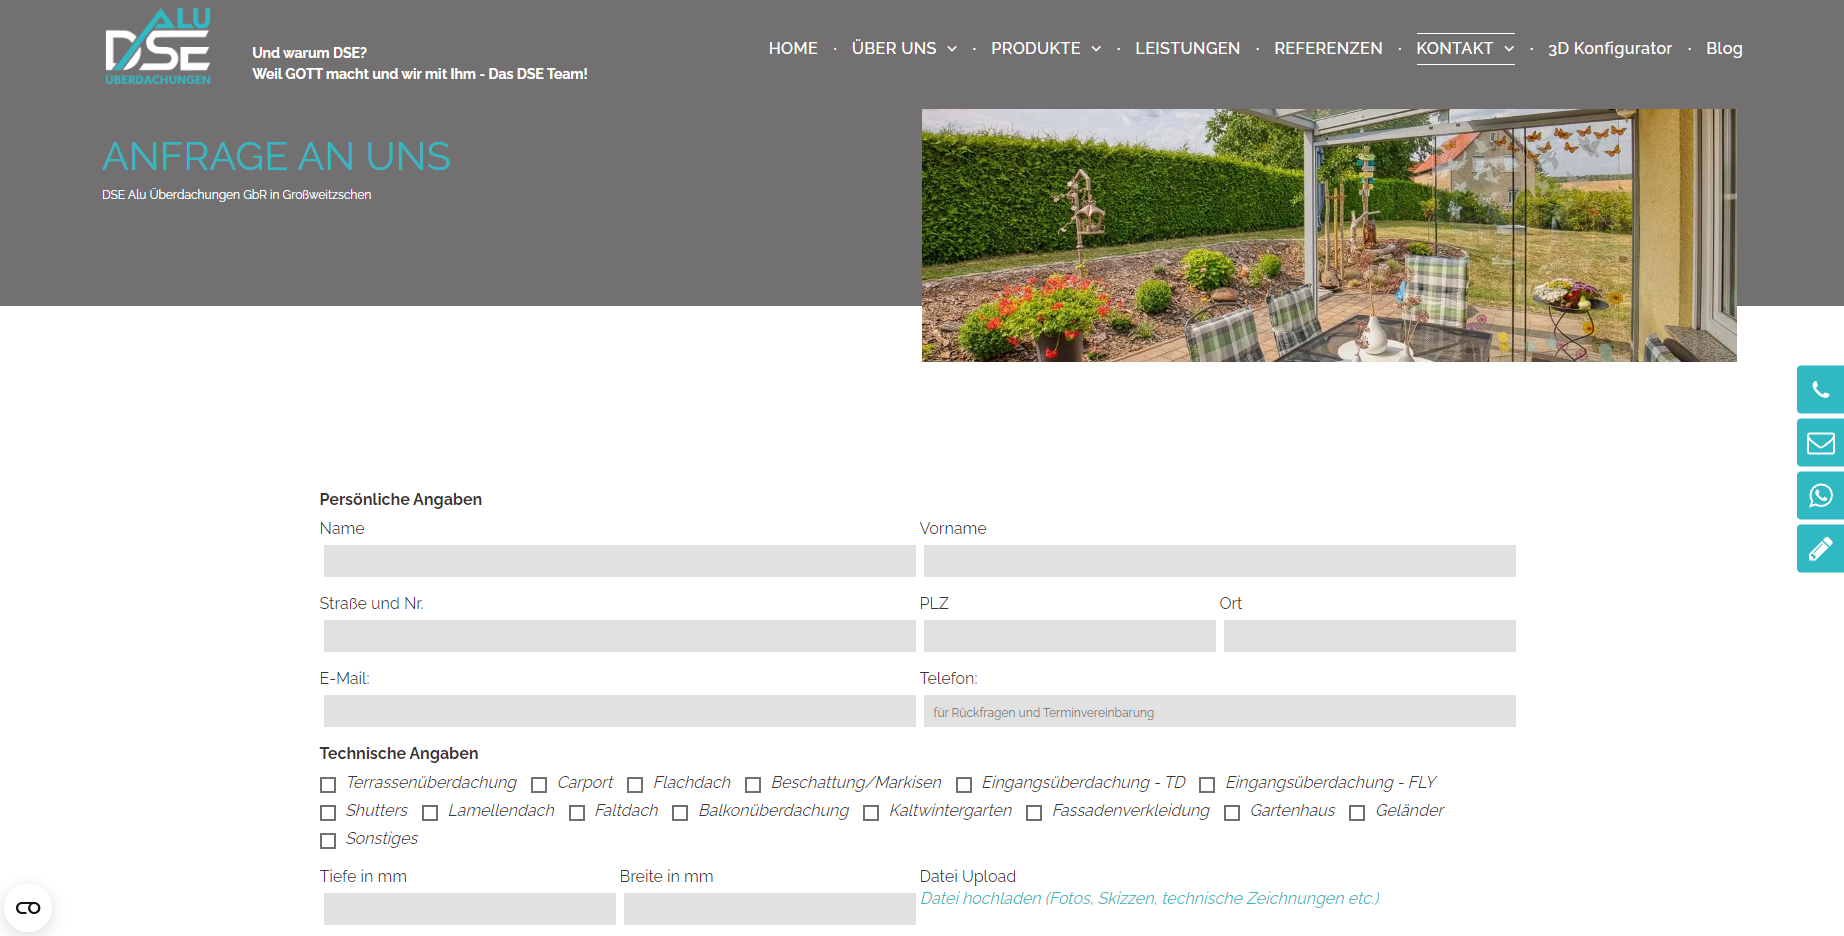Click the DSE Alu Überdachungen logo
1844x936 pixels.
click(158, 47)
